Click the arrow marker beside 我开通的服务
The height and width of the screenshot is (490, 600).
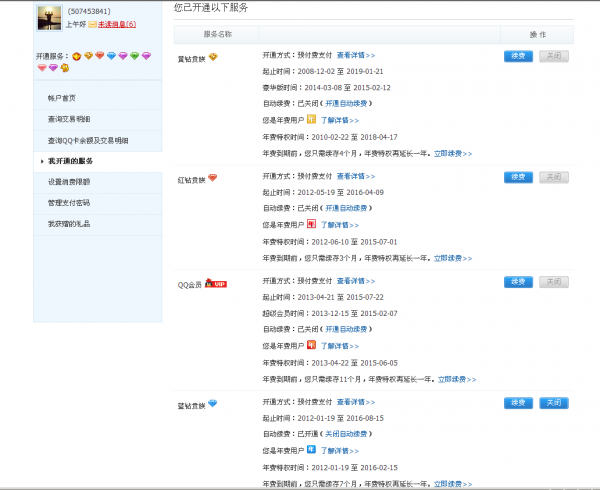[42, 161]
